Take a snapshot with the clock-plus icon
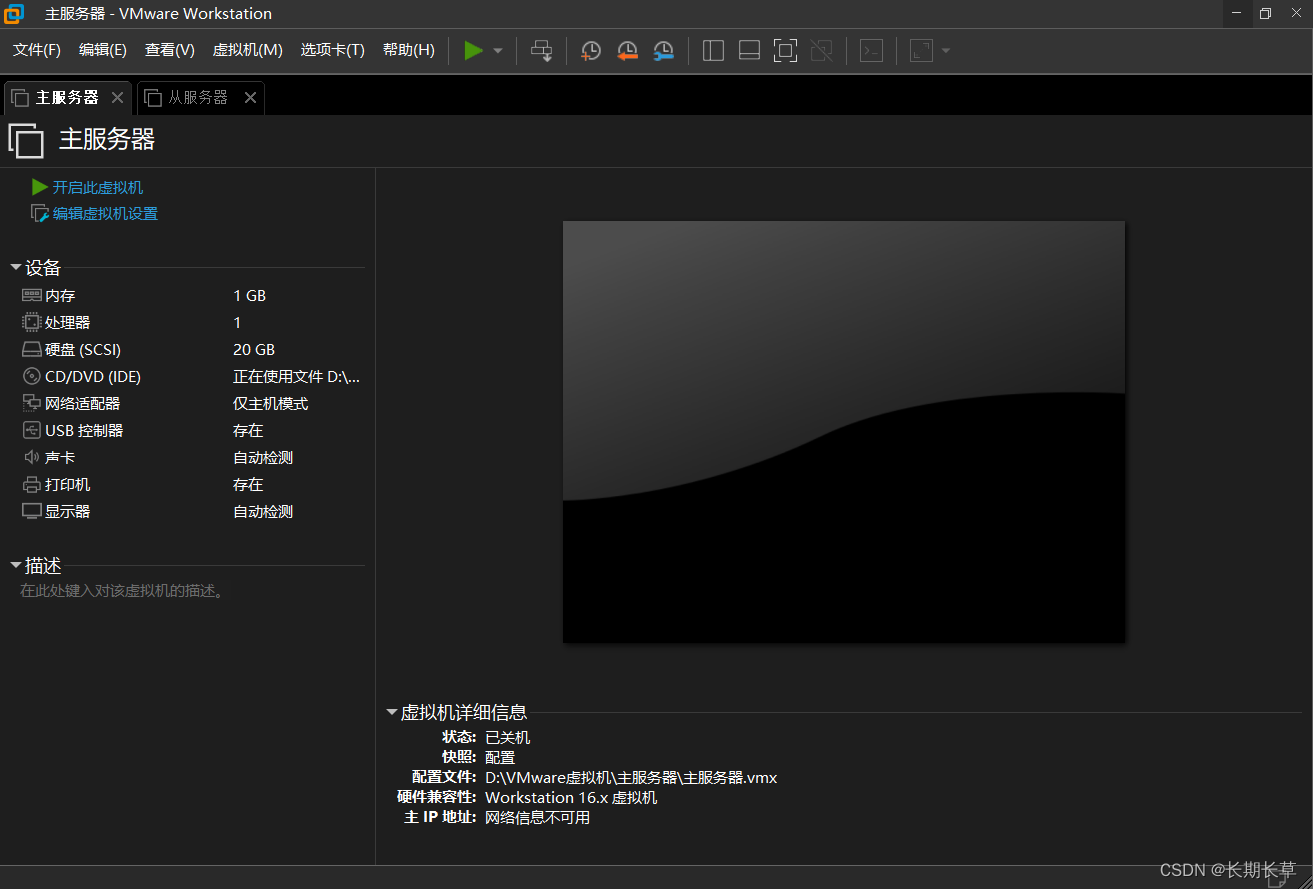 [x=591, y=50]
